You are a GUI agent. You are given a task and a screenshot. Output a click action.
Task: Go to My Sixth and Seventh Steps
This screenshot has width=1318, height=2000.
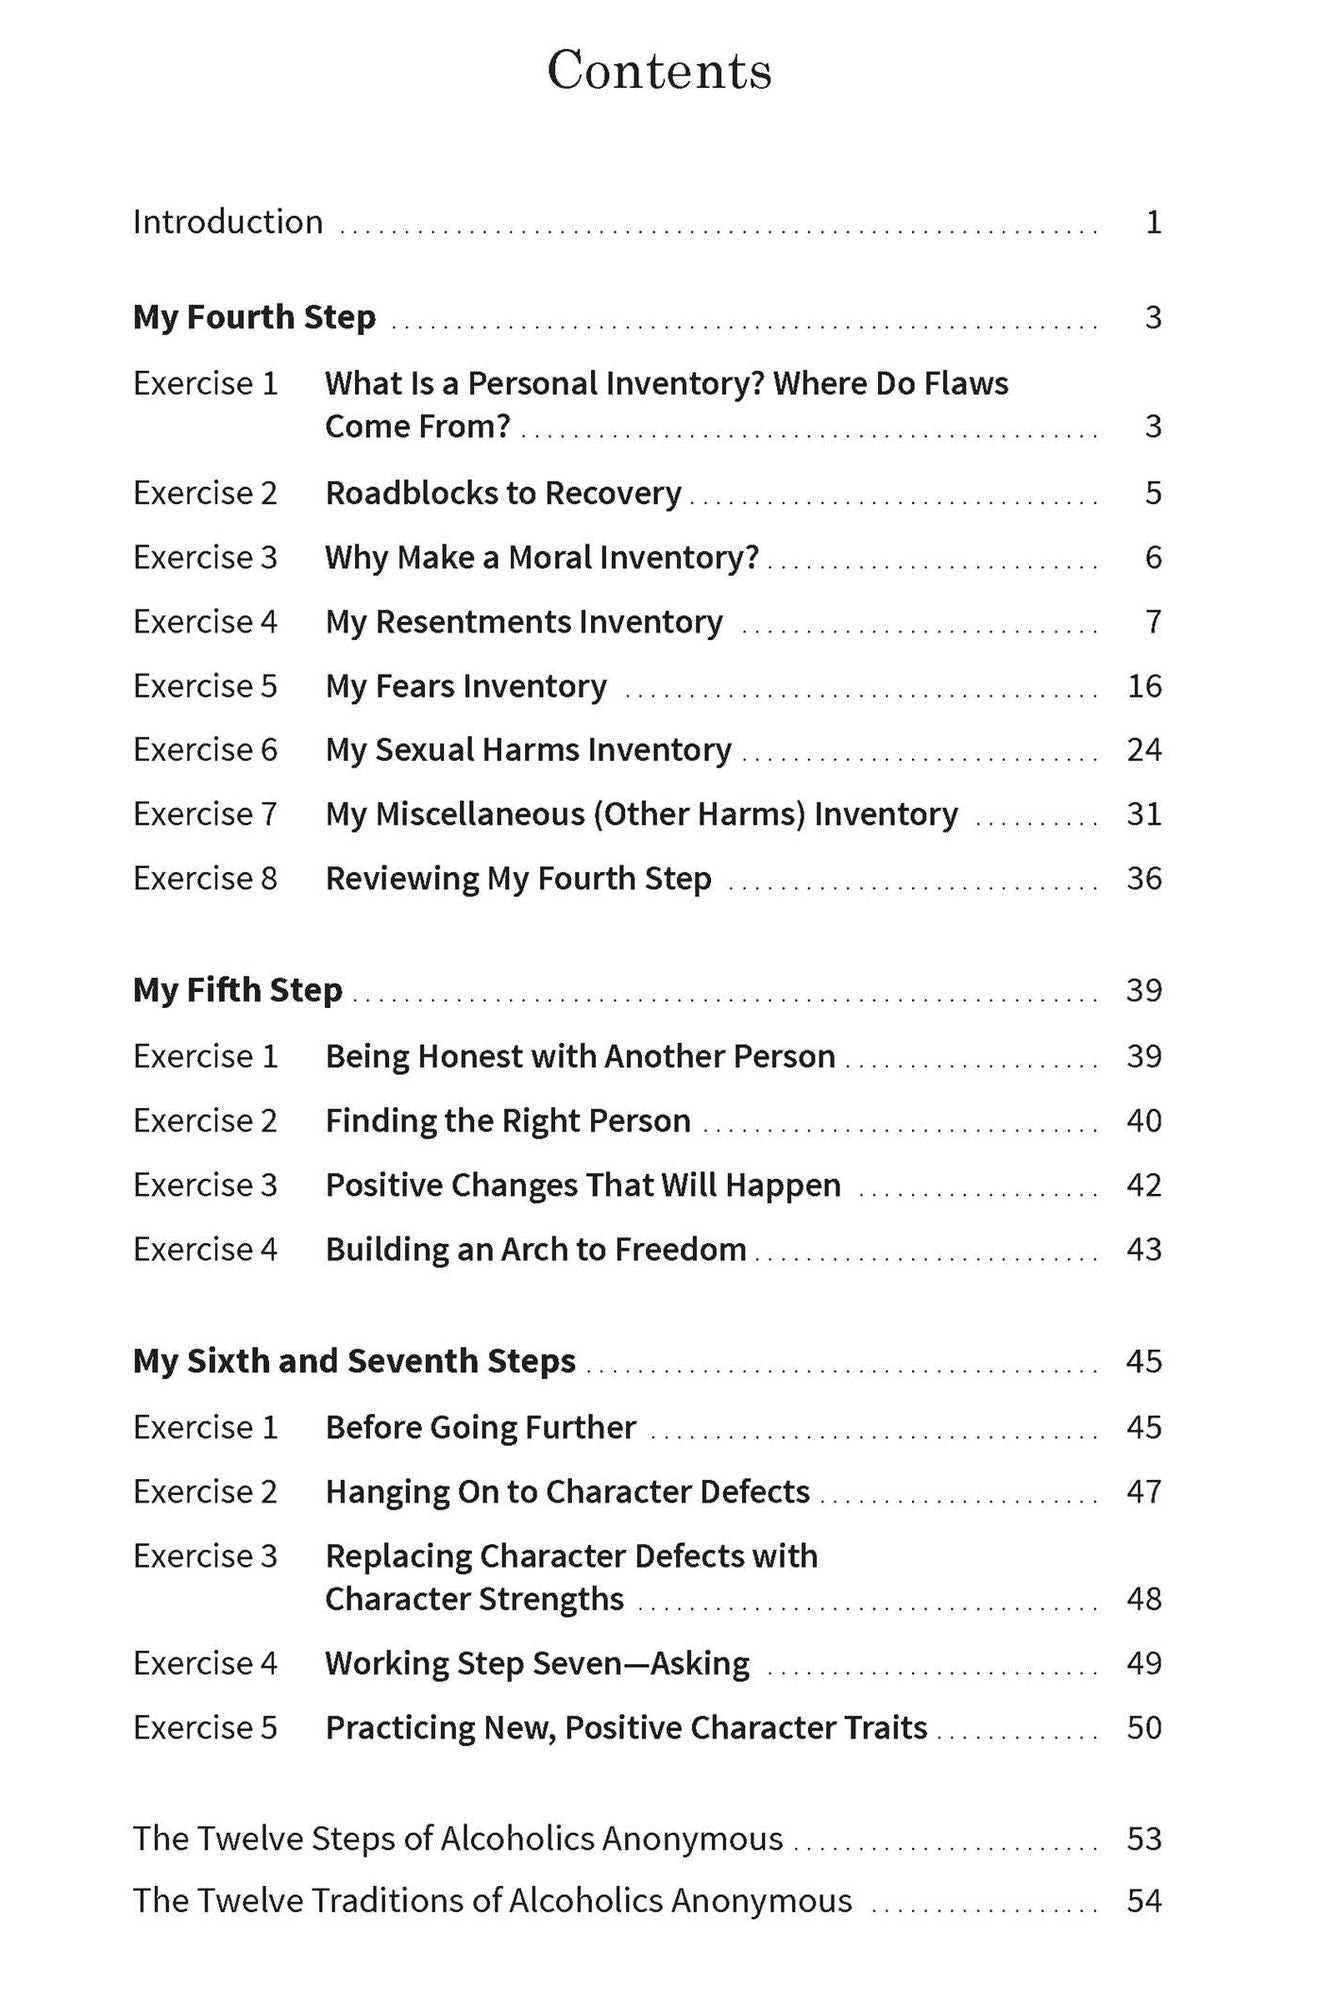(x=354, y=1361)
